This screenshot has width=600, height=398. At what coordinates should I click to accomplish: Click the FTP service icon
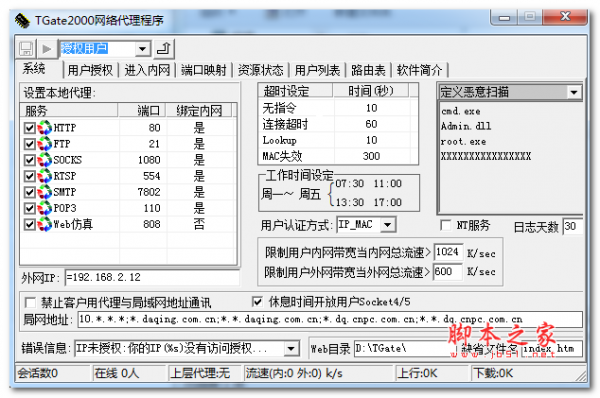[44, 144]
